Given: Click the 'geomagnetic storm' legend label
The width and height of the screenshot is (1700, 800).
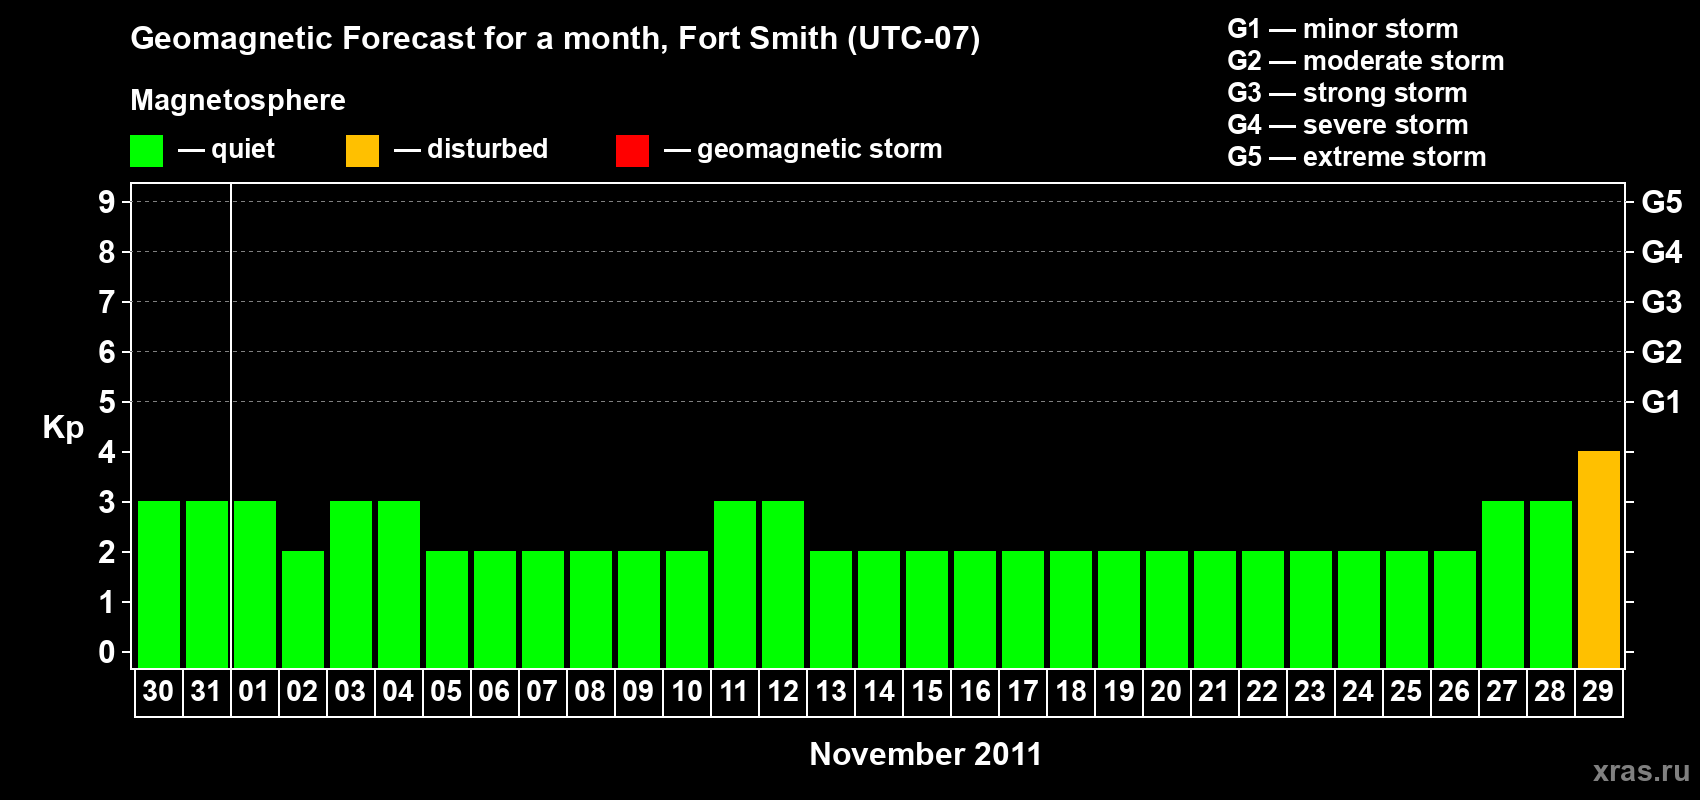Looking at the screenshot, I should pyautogui.click(x=819, y=149).
